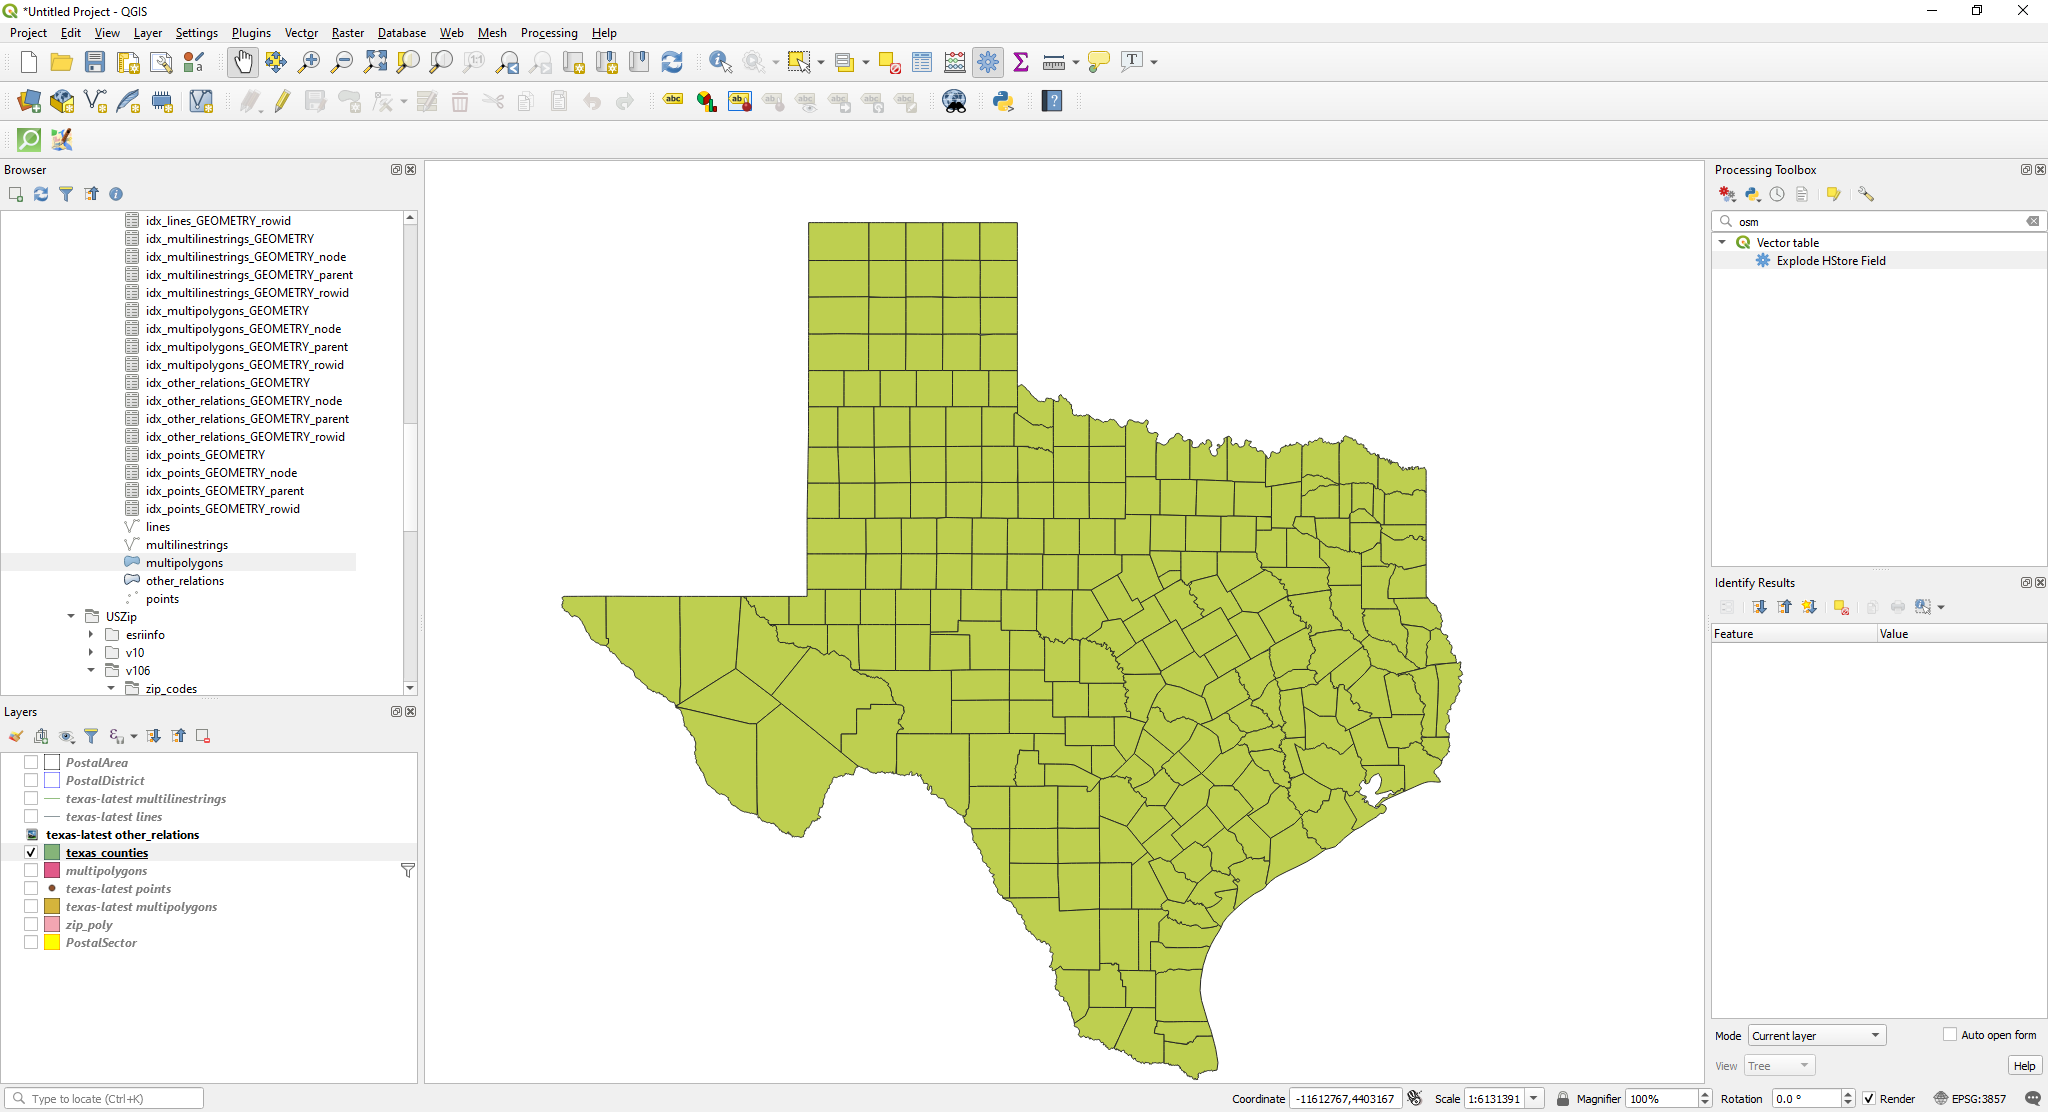2048x1112 pixels.
Task: Collapse the v106 folder
Action: click(91, 670)
